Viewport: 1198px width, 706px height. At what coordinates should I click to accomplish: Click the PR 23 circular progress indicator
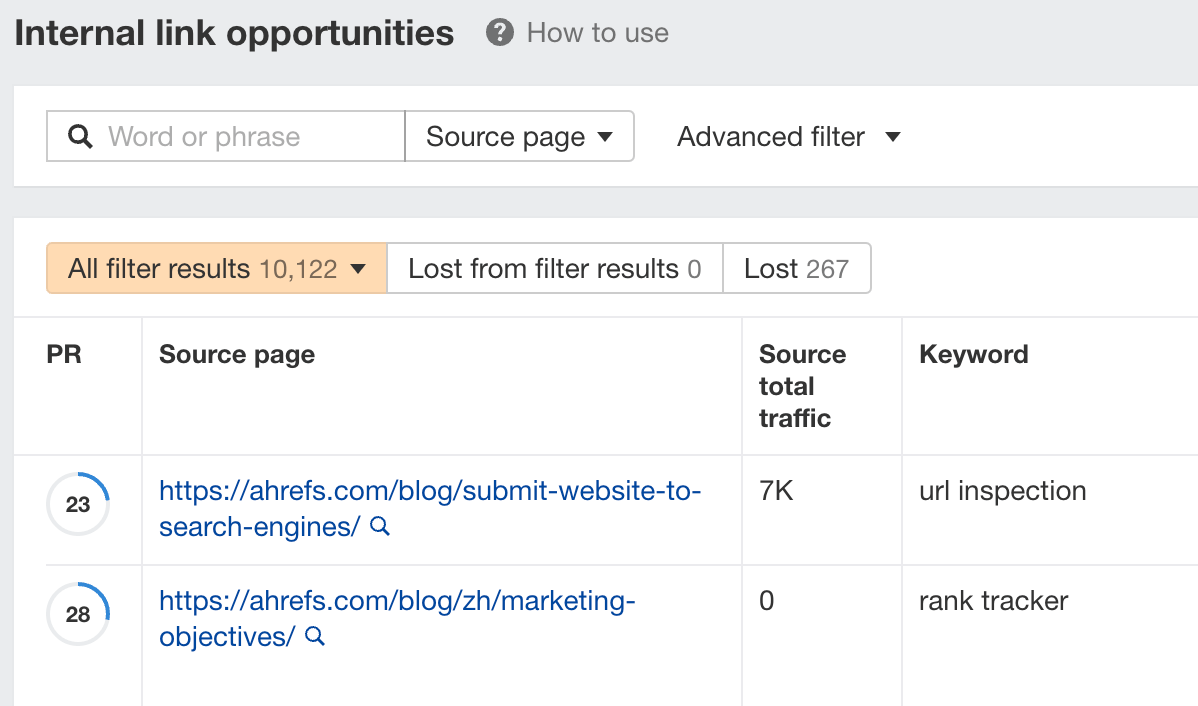77,504
